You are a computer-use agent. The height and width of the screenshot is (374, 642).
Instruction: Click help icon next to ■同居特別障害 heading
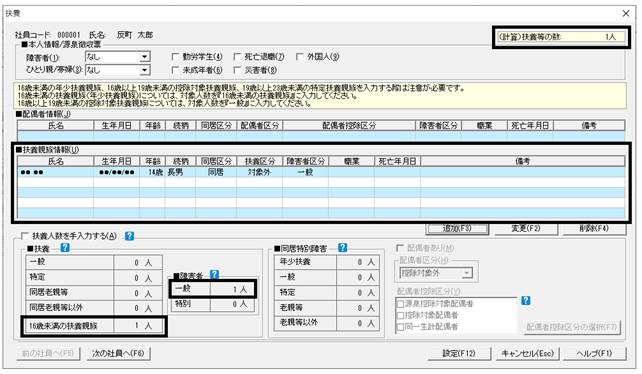(x=343, y=247)
